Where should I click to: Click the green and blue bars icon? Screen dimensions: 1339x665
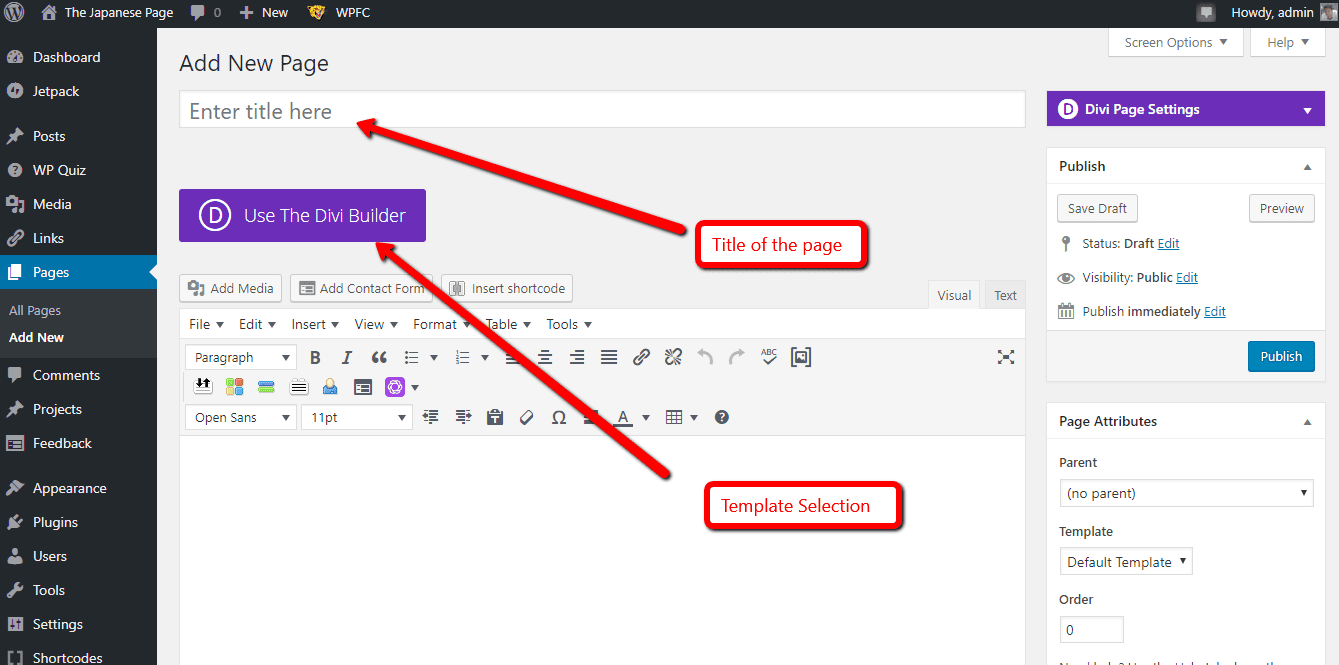266,387
